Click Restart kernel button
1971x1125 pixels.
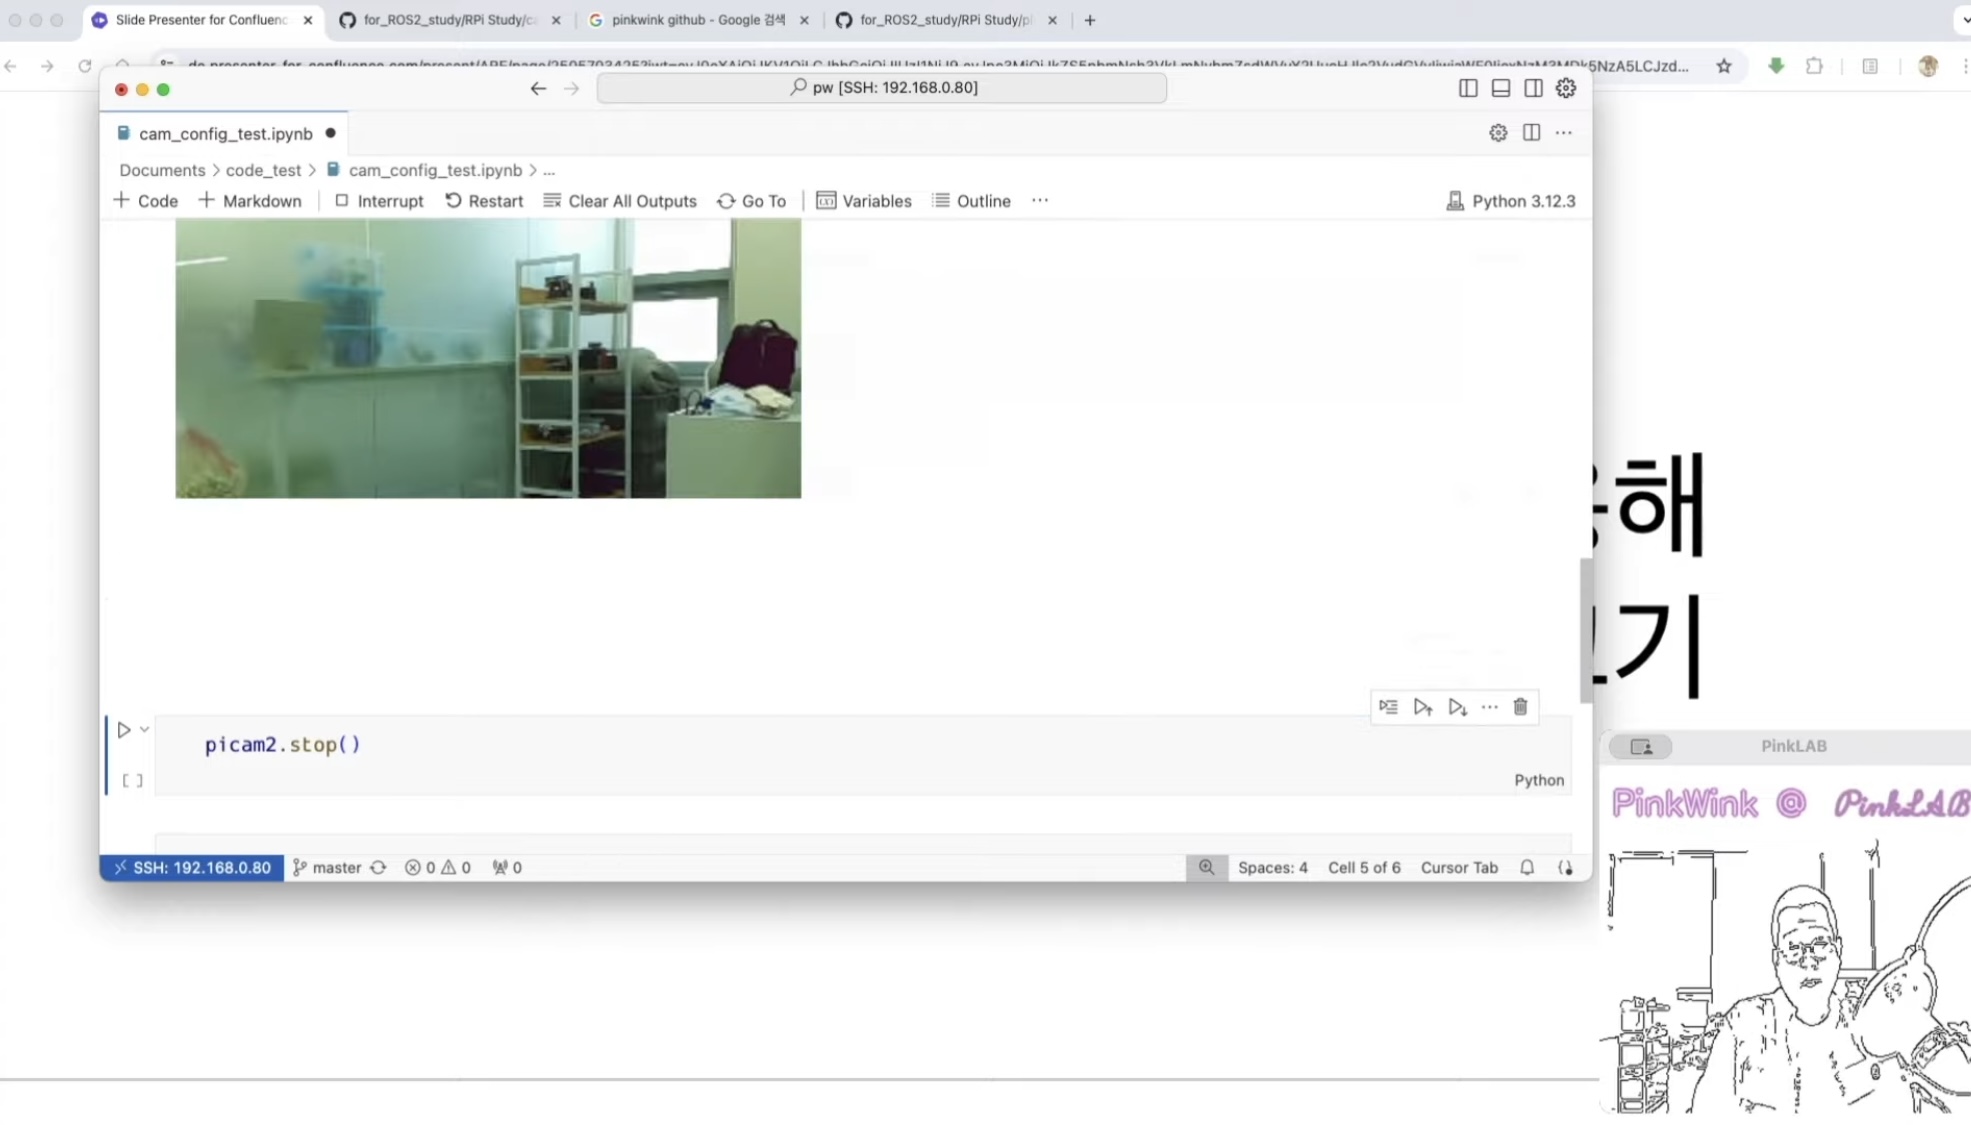point(484,201)
